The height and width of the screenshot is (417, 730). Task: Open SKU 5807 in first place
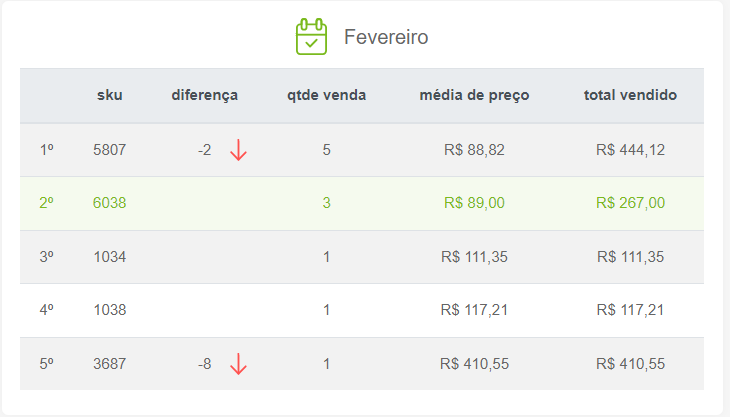coord(109,150)
